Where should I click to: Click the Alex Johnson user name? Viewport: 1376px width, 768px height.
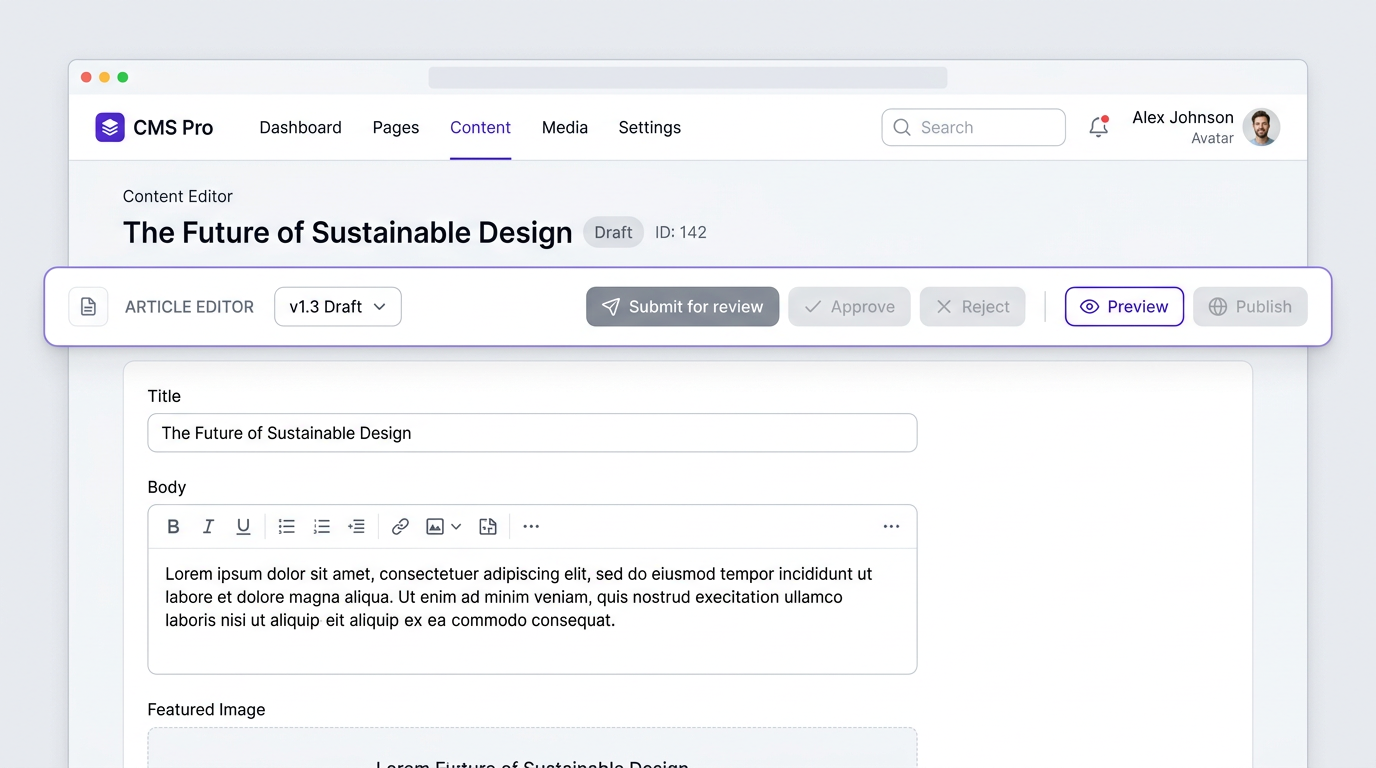coord(1183,117)
